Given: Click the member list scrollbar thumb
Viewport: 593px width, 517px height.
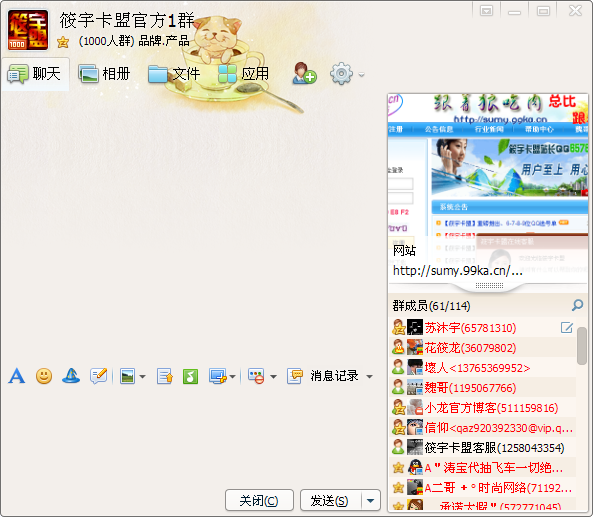Looking at the screenshot, I should [582, 346].
